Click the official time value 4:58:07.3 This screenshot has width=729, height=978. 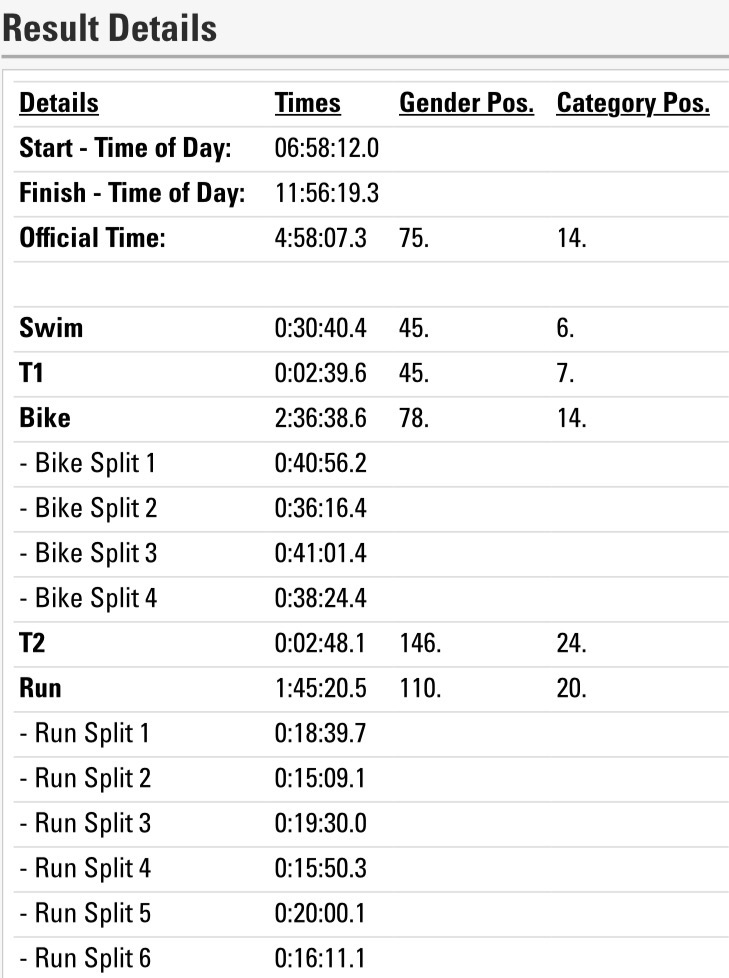point(320,240)
